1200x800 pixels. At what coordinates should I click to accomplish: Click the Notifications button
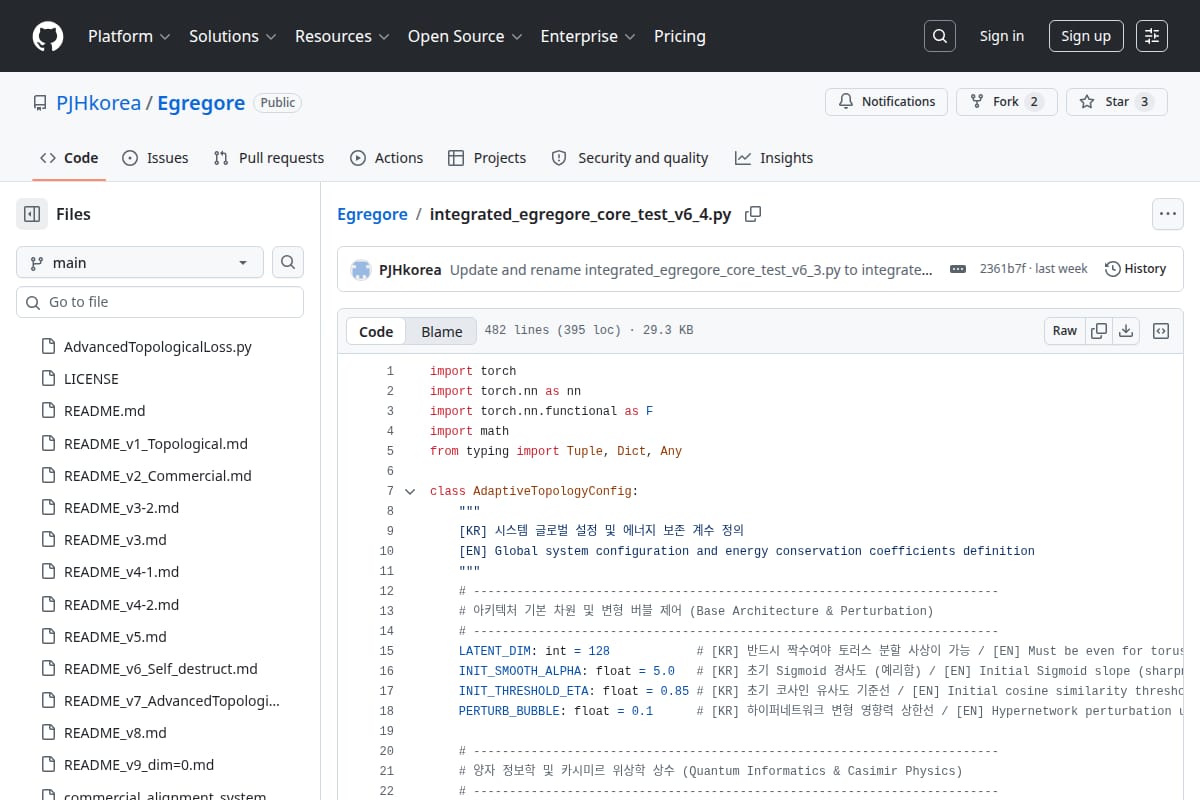[x=887, y=102]
